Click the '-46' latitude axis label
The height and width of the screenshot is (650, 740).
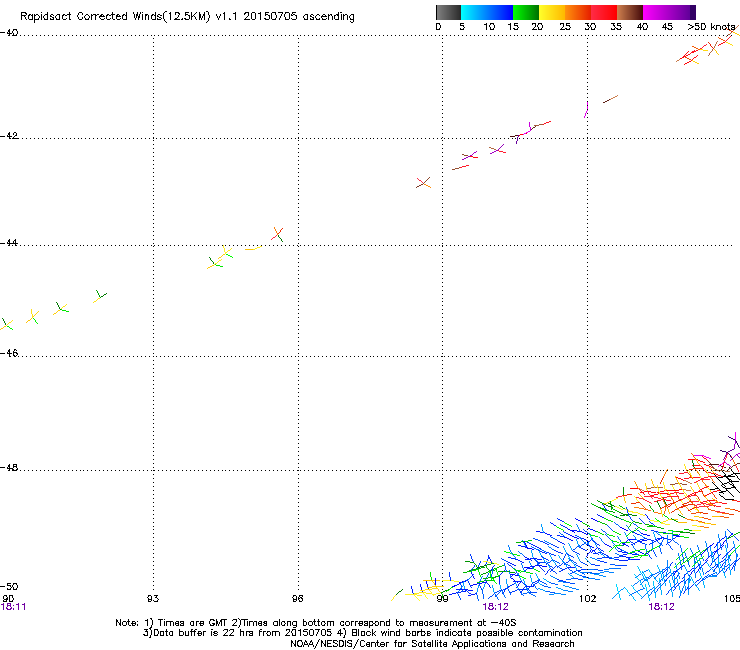pos(9,353)
